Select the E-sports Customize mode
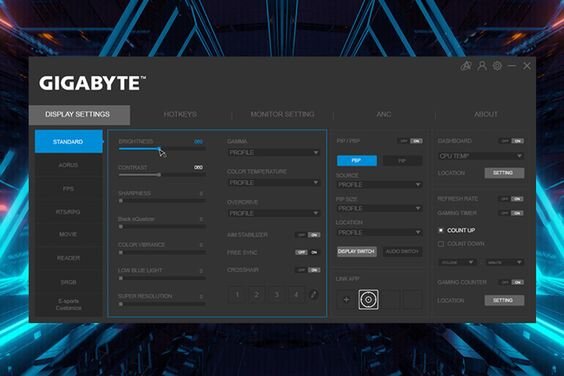The image size is (564, 376). [x=68, y=304]
